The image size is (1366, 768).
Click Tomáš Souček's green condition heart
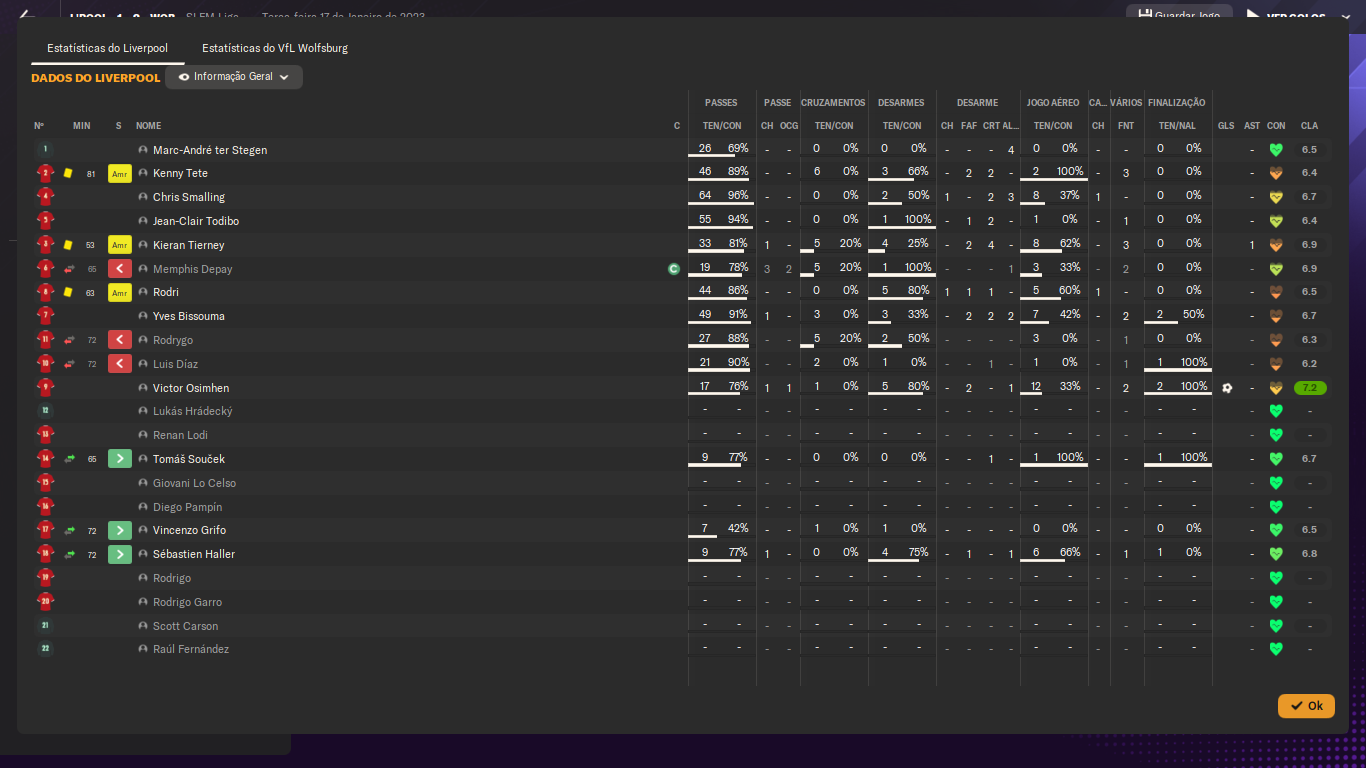(1275, 459)
